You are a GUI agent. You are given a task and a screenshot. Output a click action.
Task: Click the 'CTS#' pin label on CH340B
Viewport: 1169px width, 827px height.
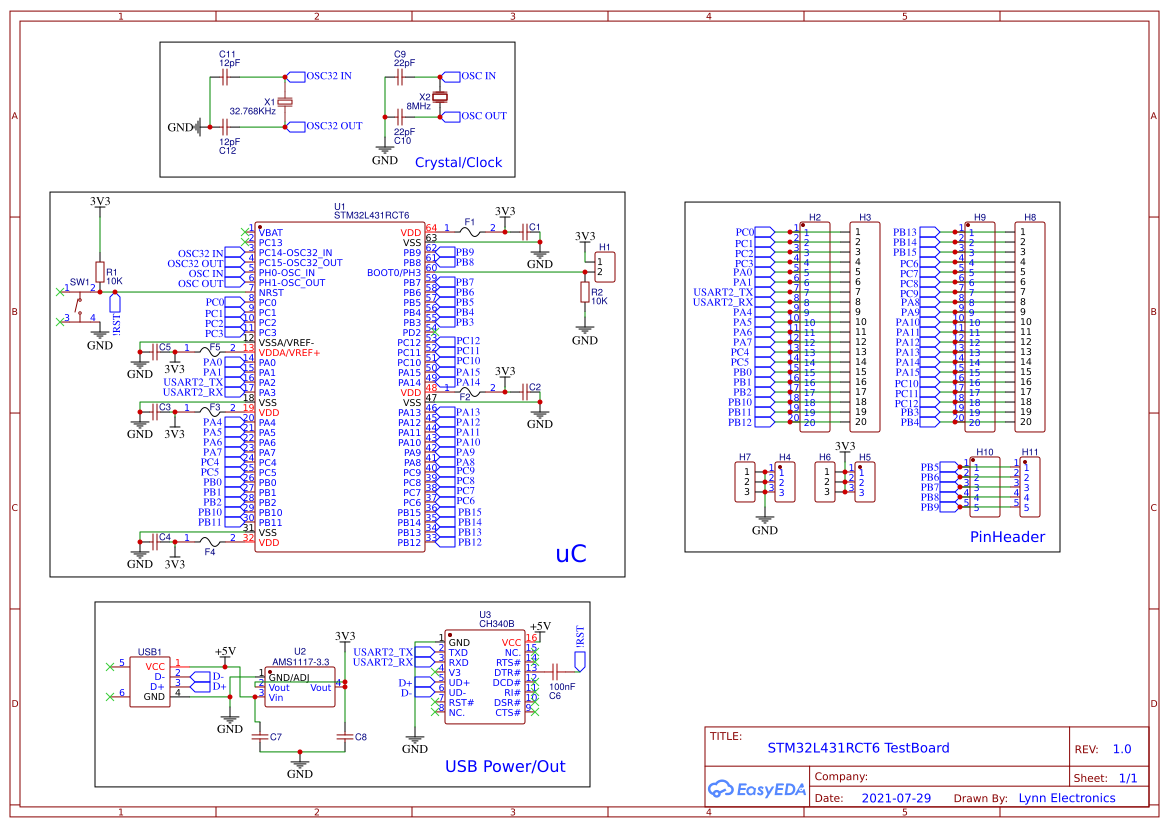click(508, 713)
